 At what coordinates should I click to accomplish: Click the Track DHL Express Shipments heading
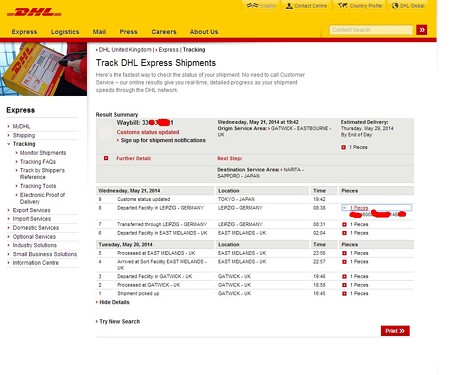tap(156, 63)
